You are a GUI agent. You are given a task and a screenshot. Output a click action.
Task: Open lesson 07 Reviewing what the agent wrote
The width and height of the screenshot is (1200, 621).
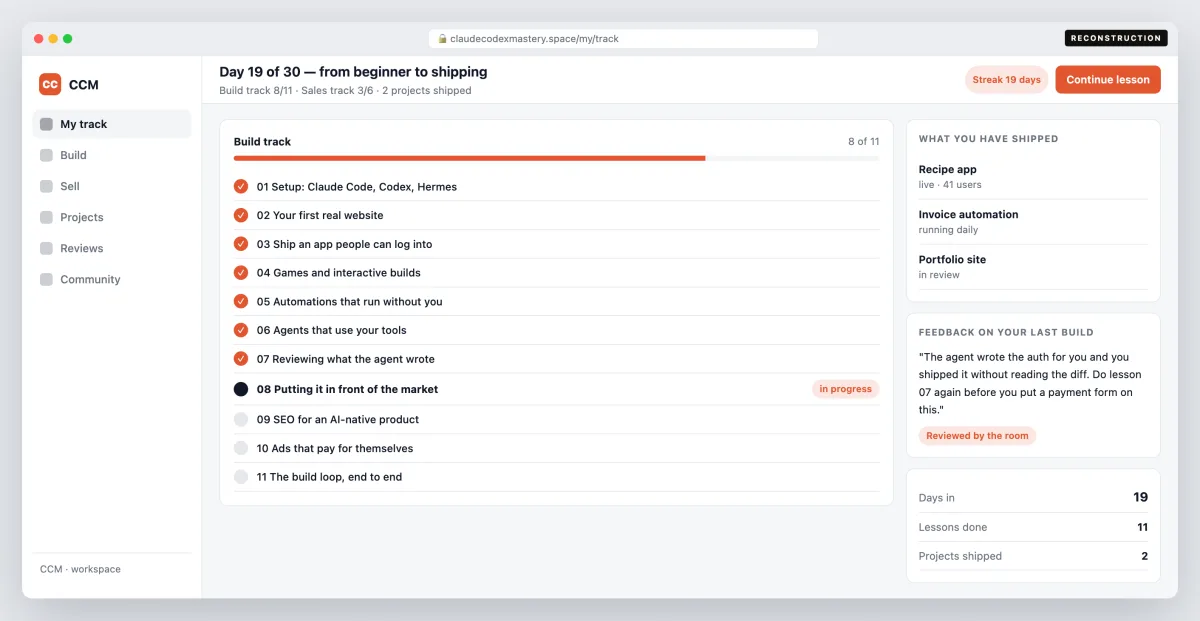pyautogui.click(x=557, y=359)
